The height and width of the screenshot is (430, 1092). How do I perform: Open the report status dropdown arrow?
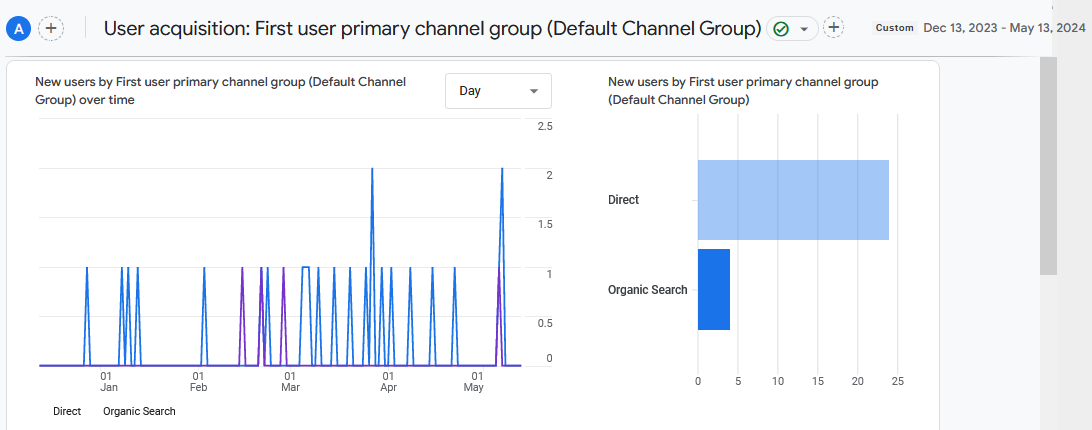click(803, 29)
